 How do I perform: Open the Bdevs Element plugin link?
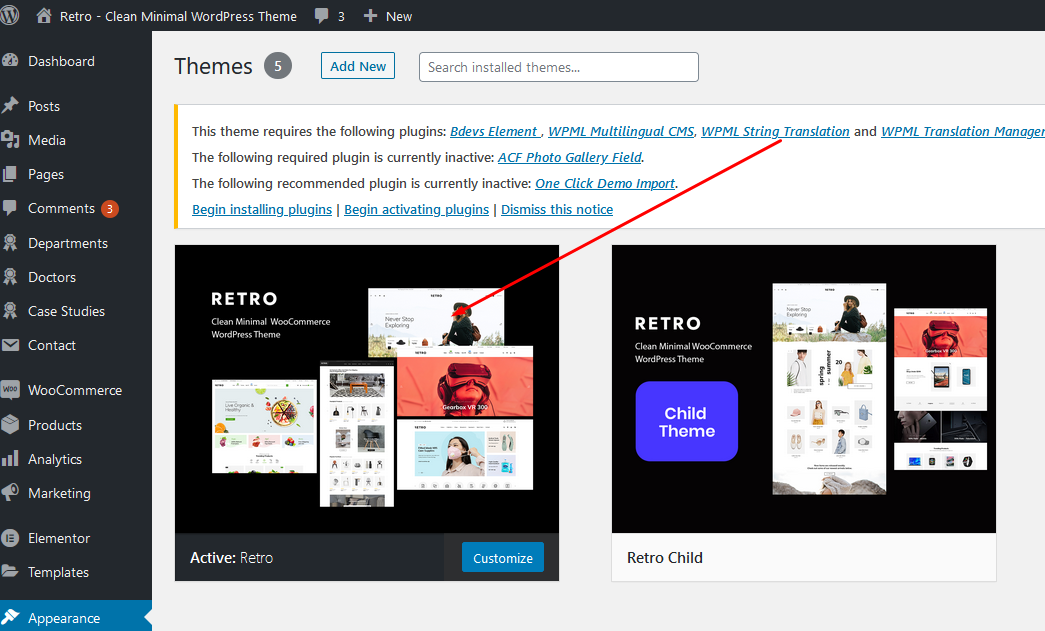pos(494,131)
